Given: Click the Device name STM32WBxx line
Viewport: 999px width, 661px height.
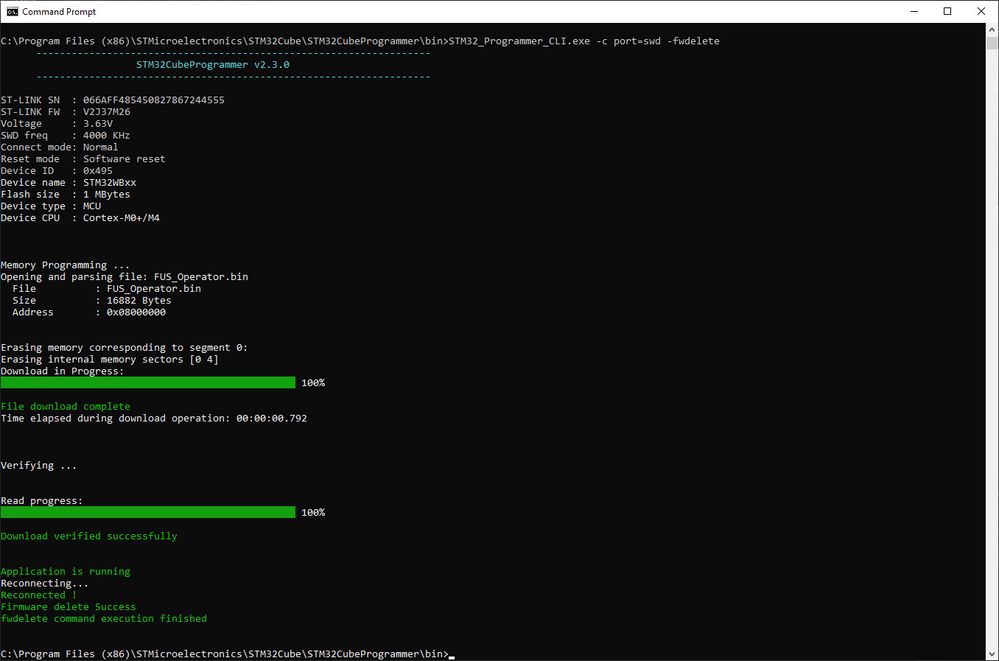Looking at the screenshot, I should [69, 182].
